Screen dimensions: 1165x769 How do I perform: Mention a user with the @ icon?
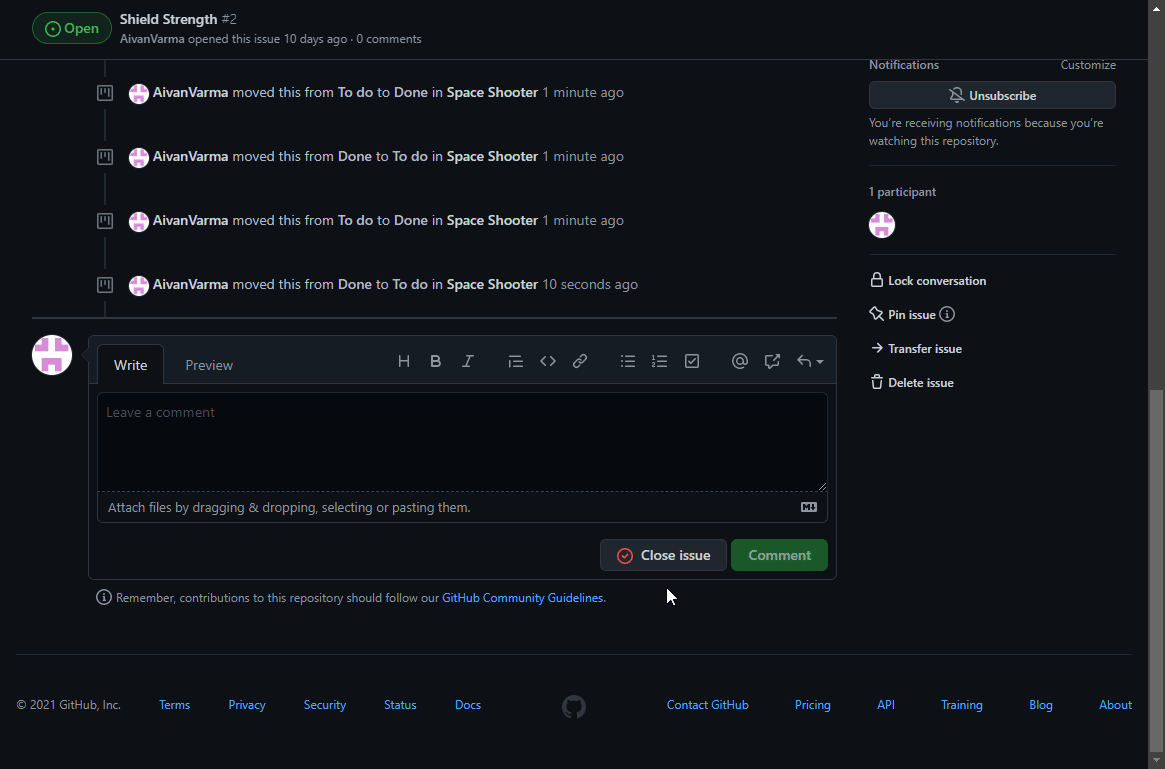point(739,361)
